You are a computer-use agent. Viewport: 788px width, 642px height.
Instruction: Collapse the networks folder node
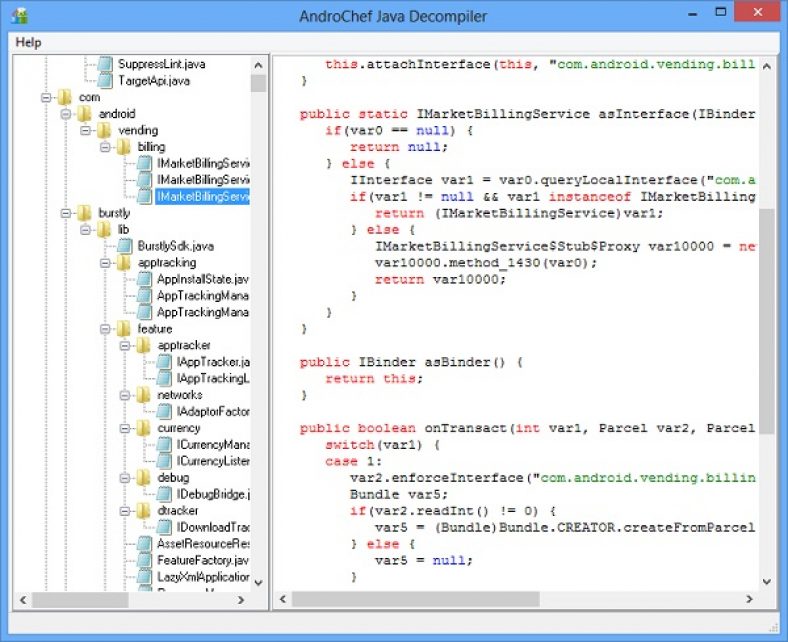coord(124,395)
